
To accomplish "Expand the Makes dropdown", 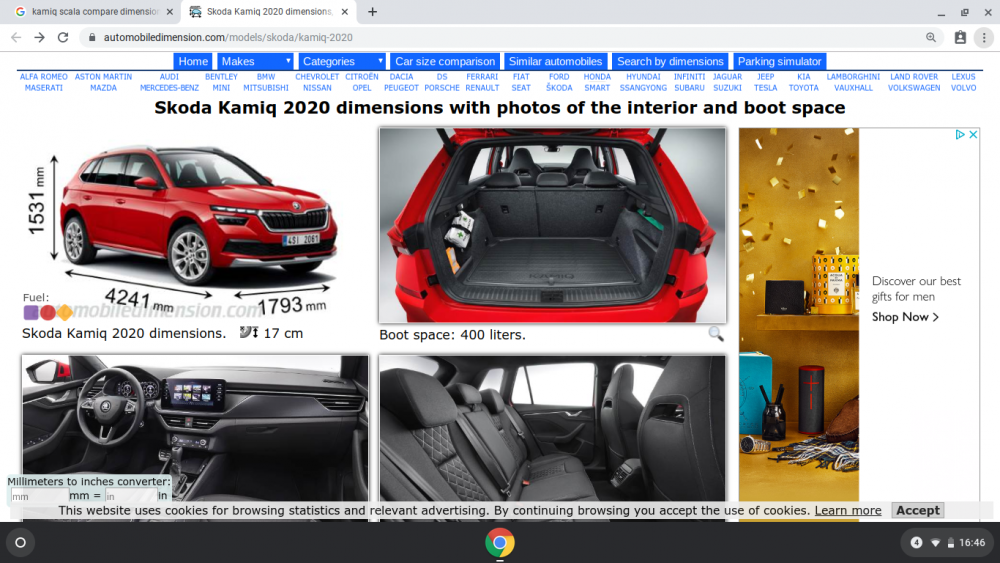I will [254, 61].
